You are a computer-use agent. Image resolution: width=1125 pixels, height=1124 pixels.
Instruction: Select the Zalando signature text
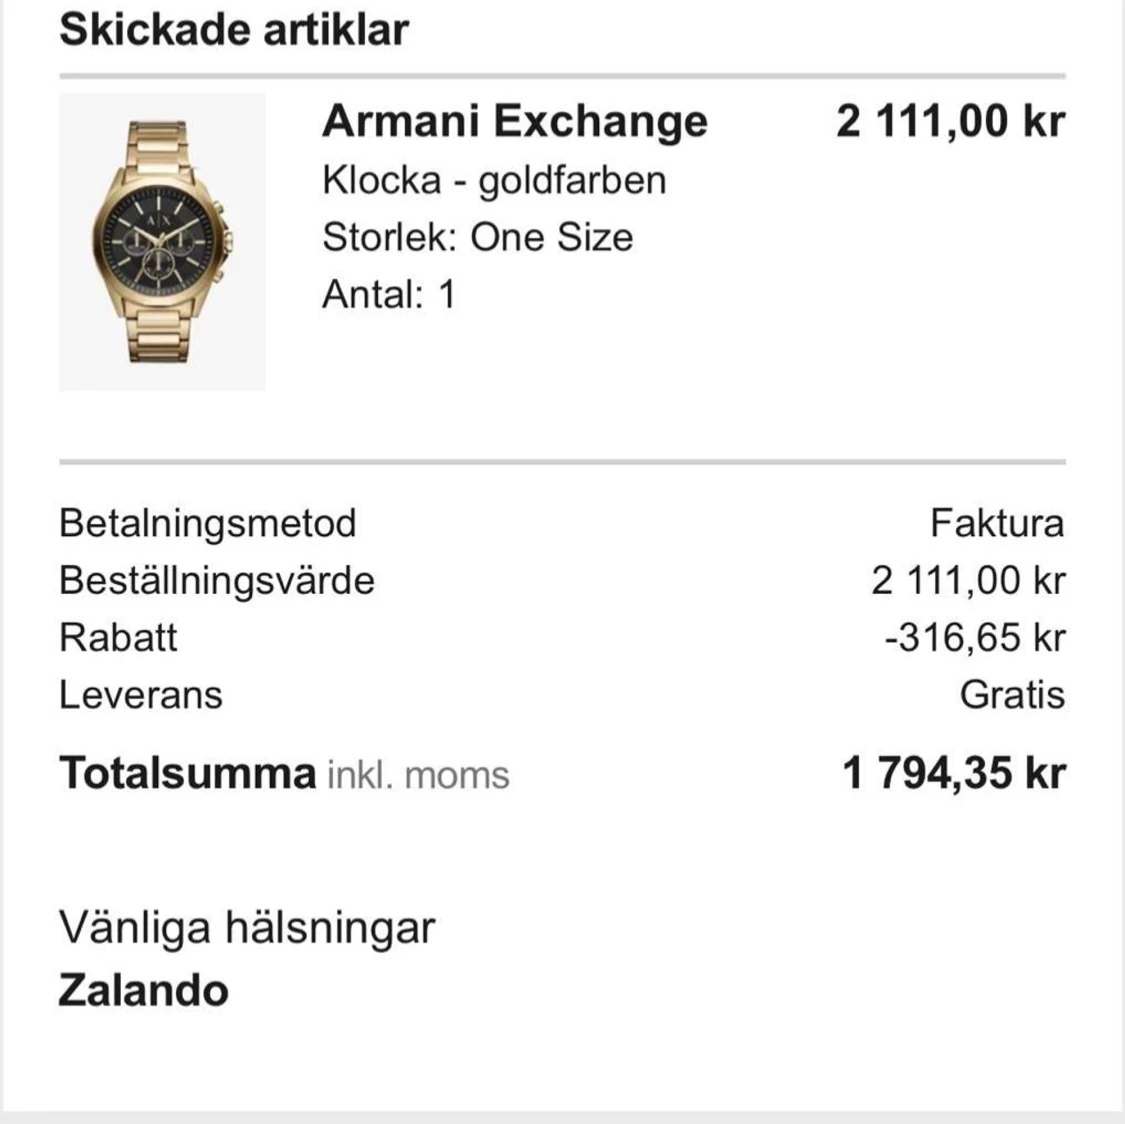click(x=143, y=991)
